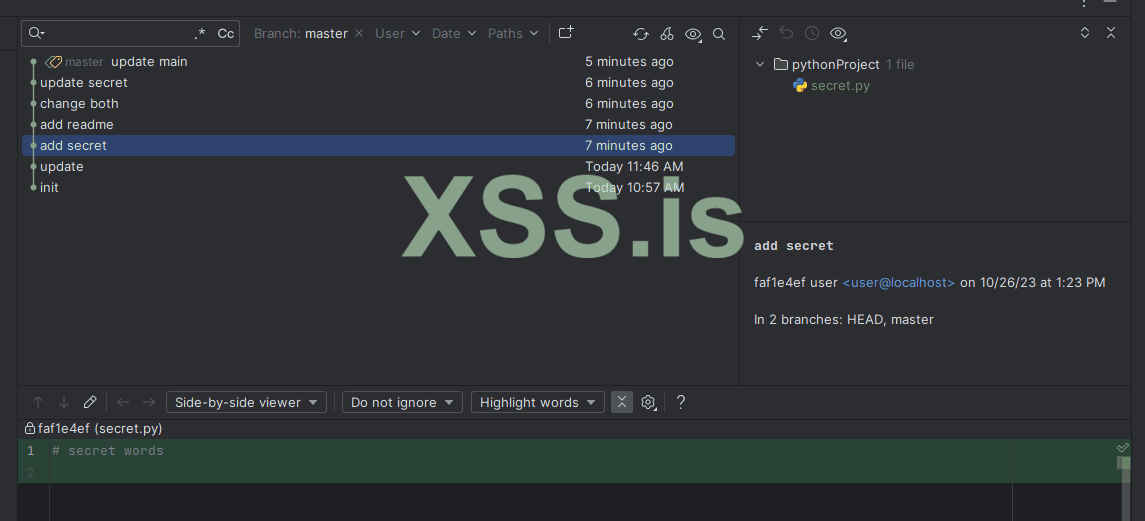
Task: Click the show diff arrows icon in changes pane
Action: [x=759, y=33]
